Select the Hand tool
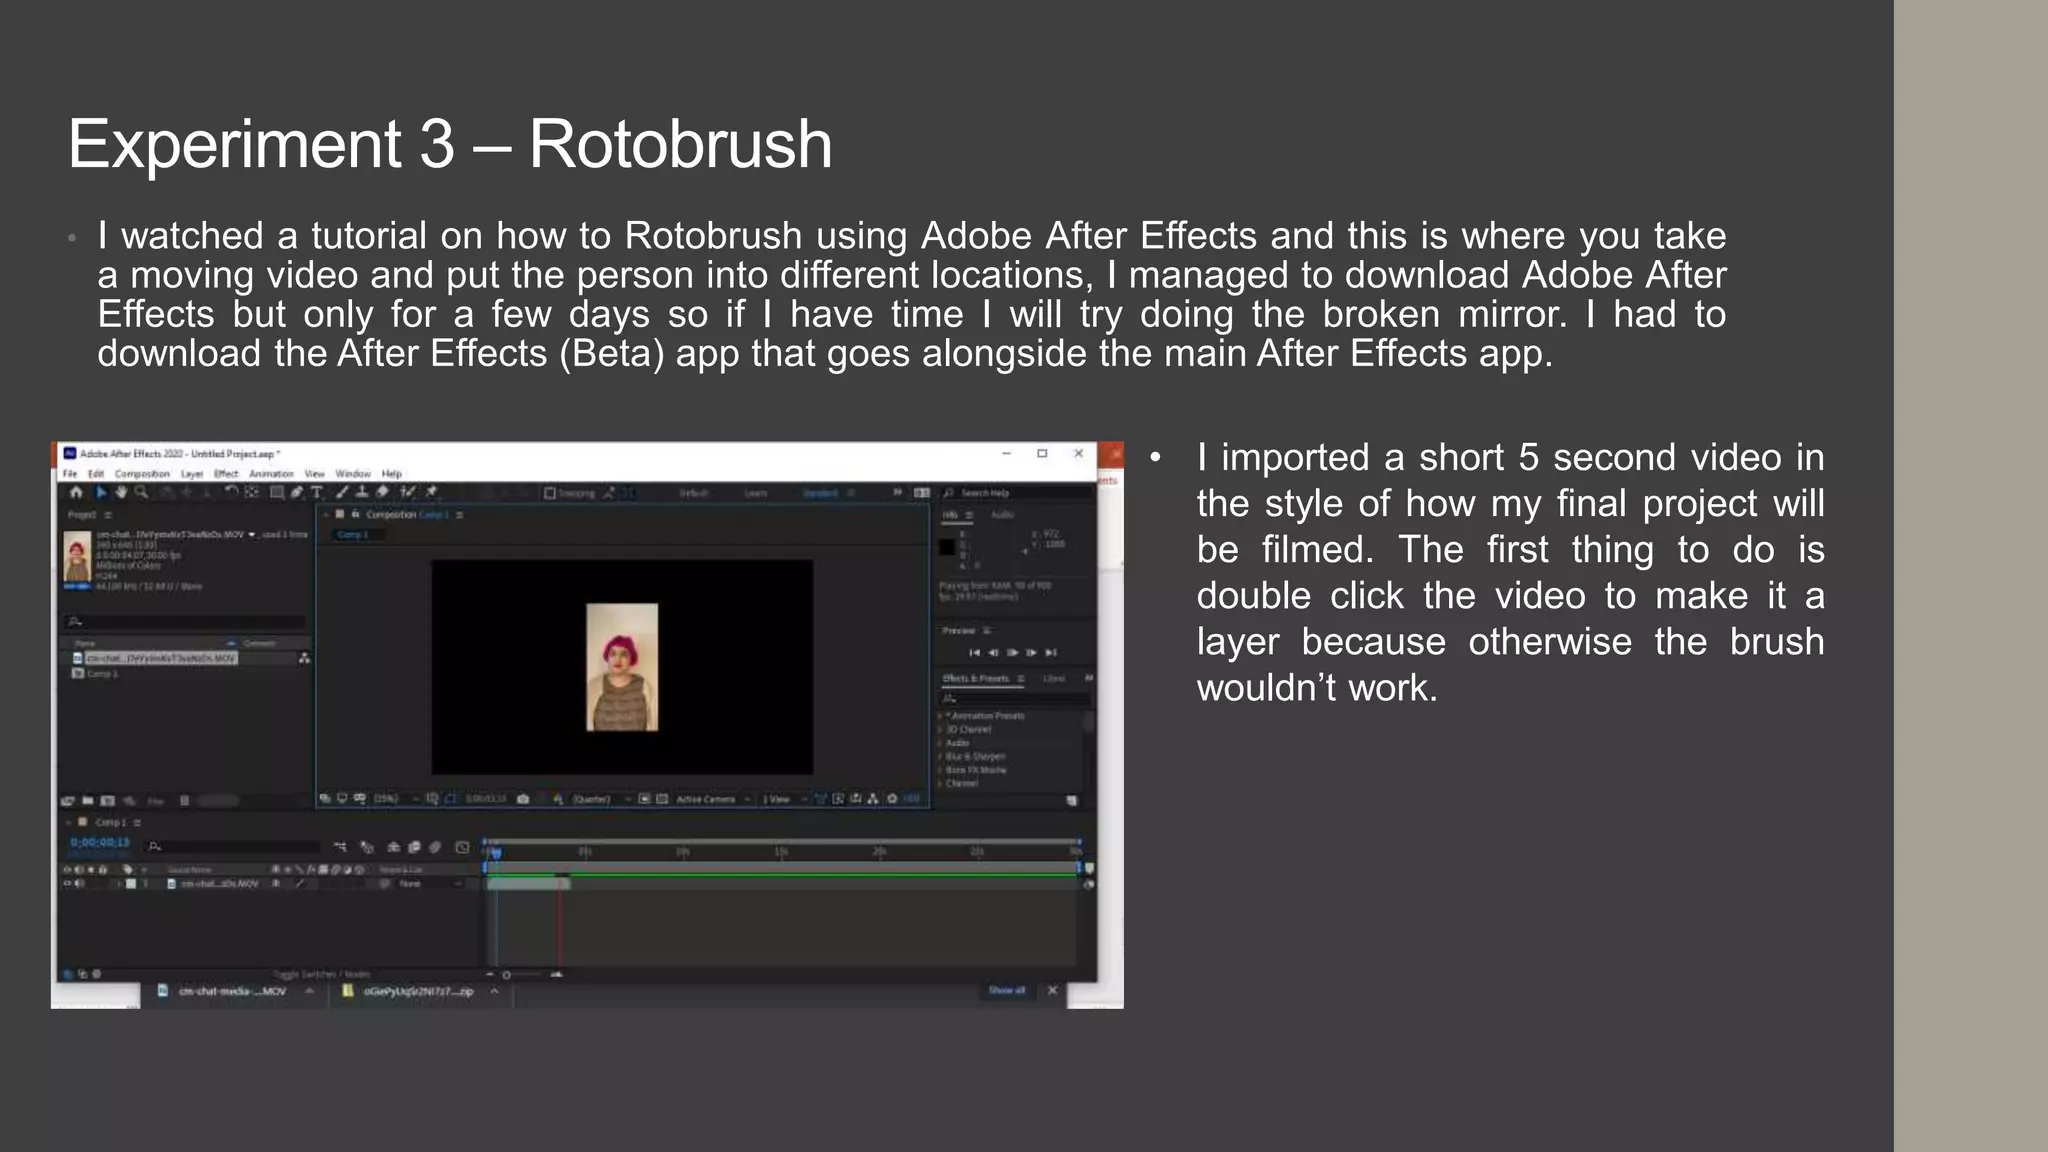Image resolution: width=2048 pixels, height=1152 pixels. tap(121, 492)
